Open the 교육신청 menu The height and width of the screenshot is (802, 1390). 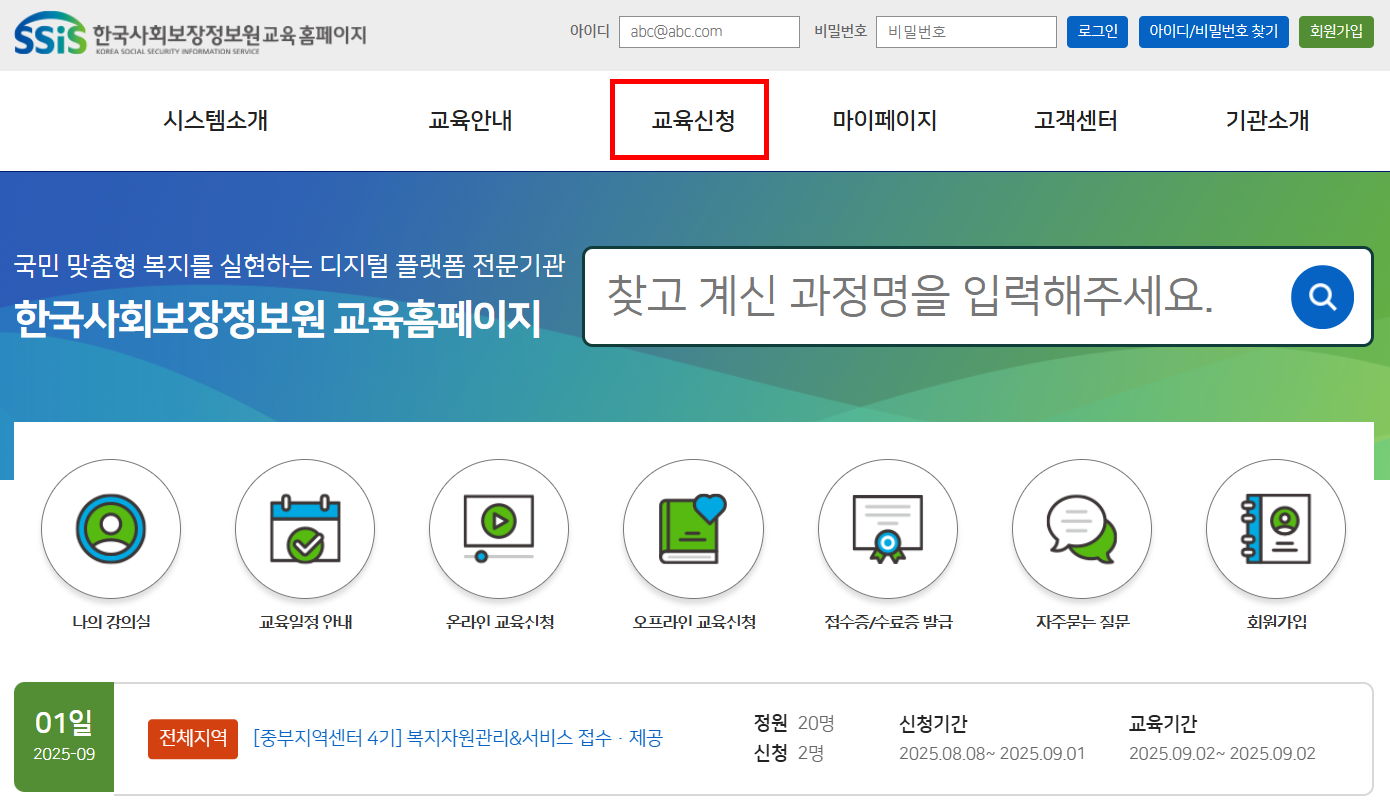click(x=693, y=121)
